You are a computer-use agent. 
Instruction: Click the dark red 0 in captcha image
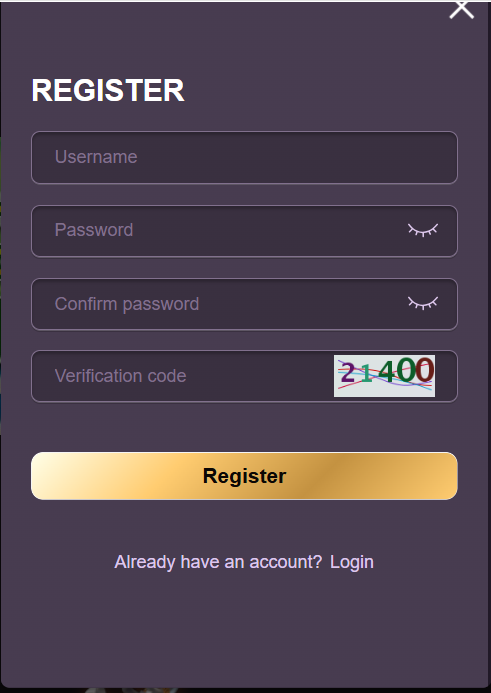[x=425, y=369]
